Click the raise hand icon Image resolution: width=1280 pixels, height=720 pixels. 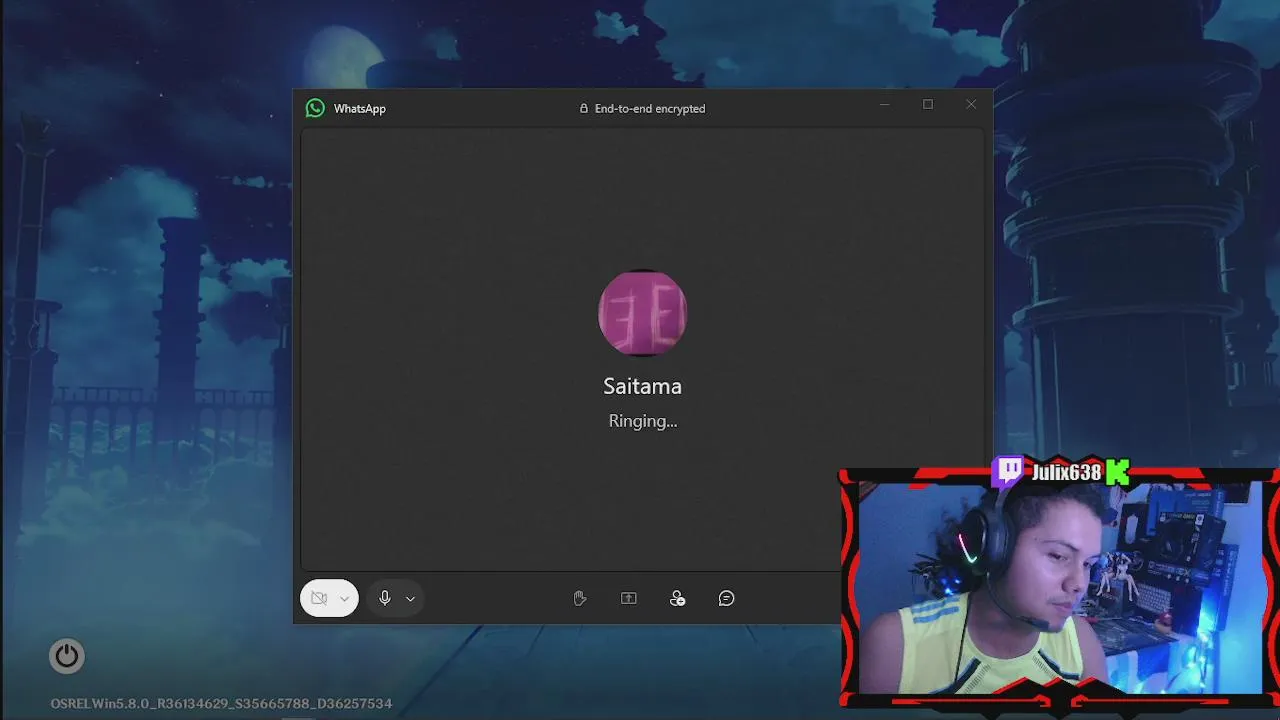579,598
